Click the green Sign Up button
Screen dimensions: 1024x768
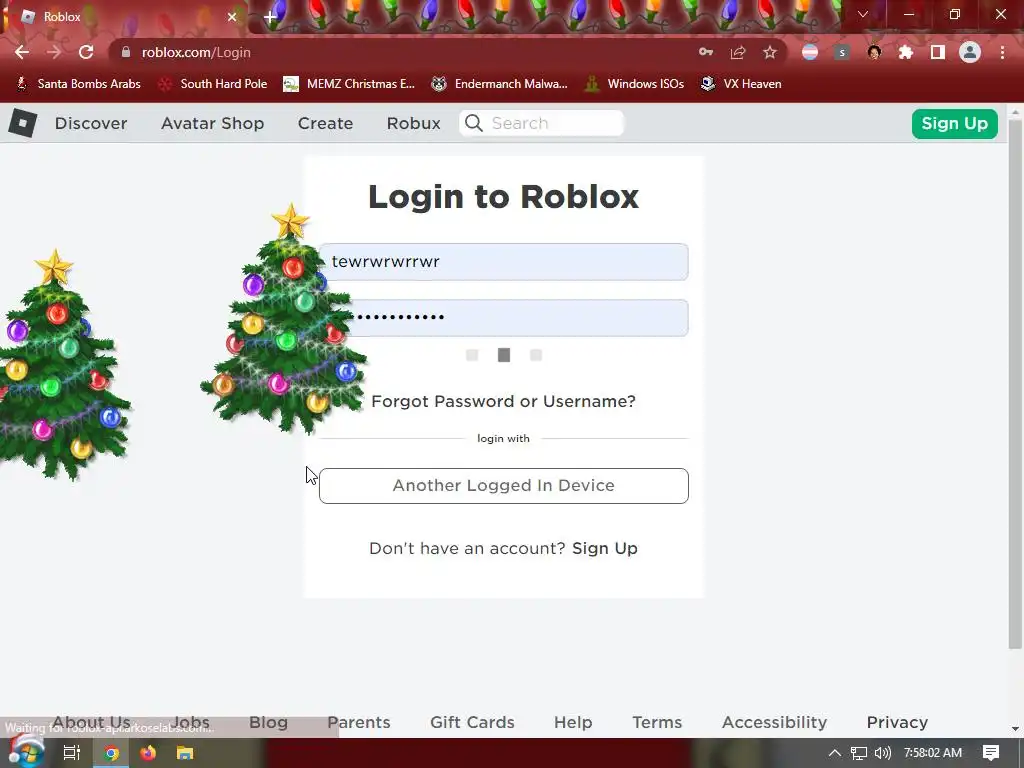(954, 123)
